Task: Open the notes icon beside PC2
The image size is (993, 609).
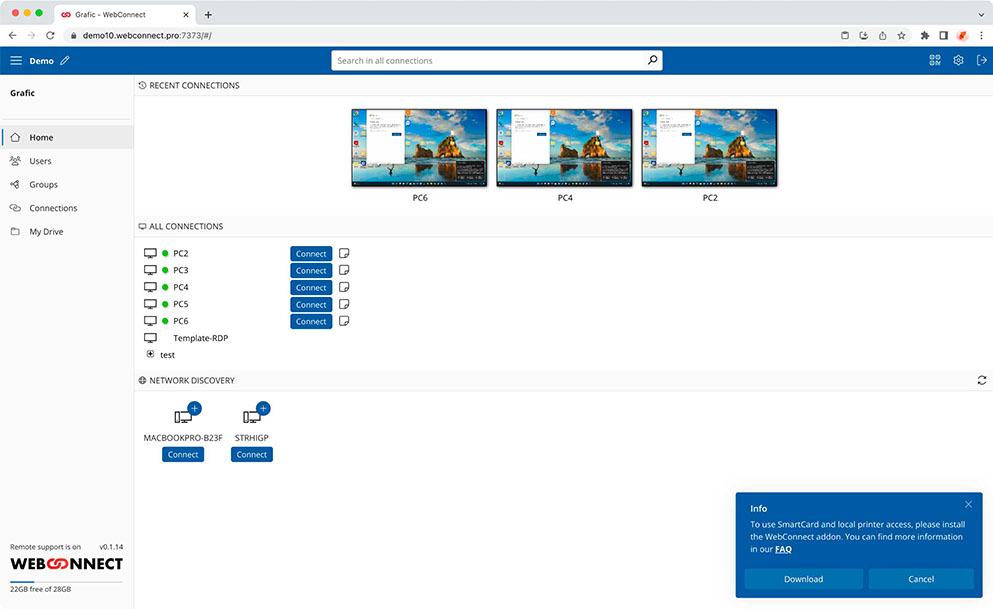Action: click(x=343, y=253)
